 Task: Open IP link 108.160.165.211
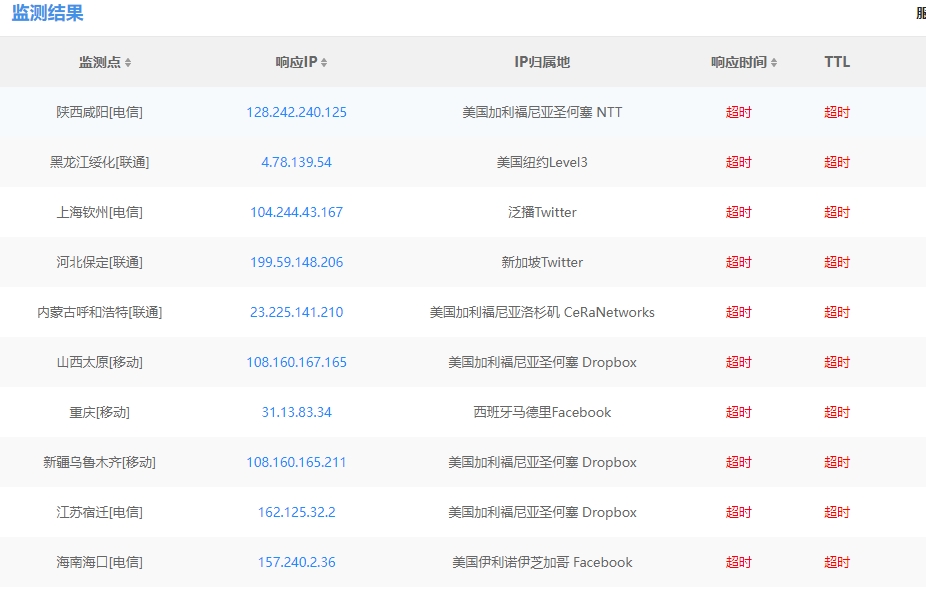pos(296,462)
